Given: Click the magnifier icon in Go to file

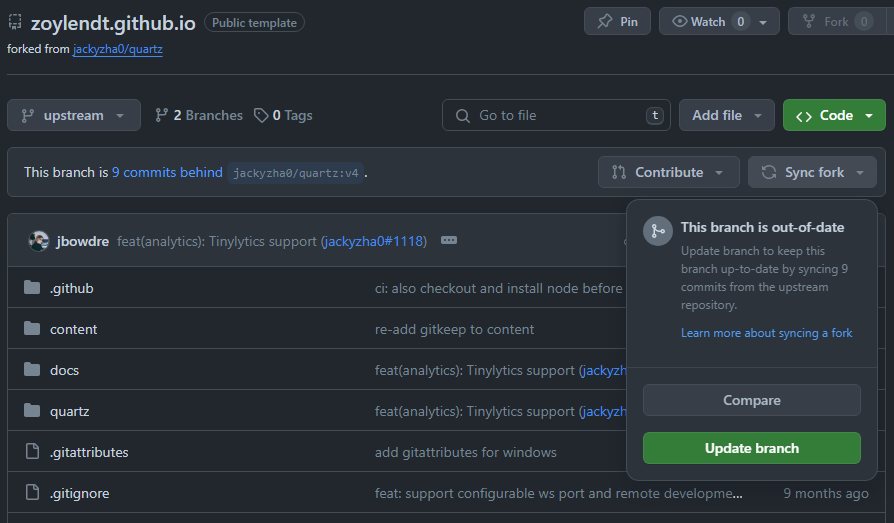Looking at the screenshot, I should pyautogui.click(x=463, y=116).
